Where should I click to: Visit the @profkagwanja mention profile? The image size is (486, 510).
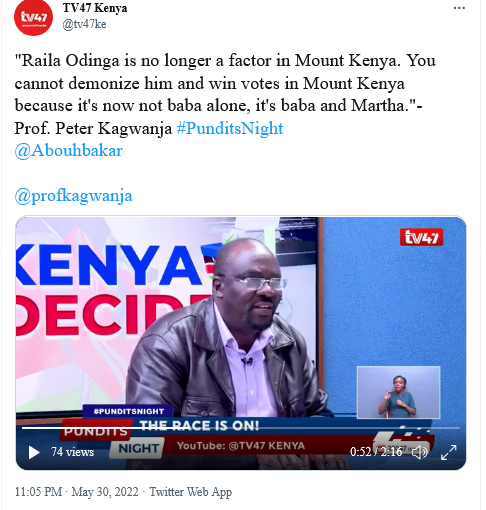pyautogui.click(x=73, y=196)
